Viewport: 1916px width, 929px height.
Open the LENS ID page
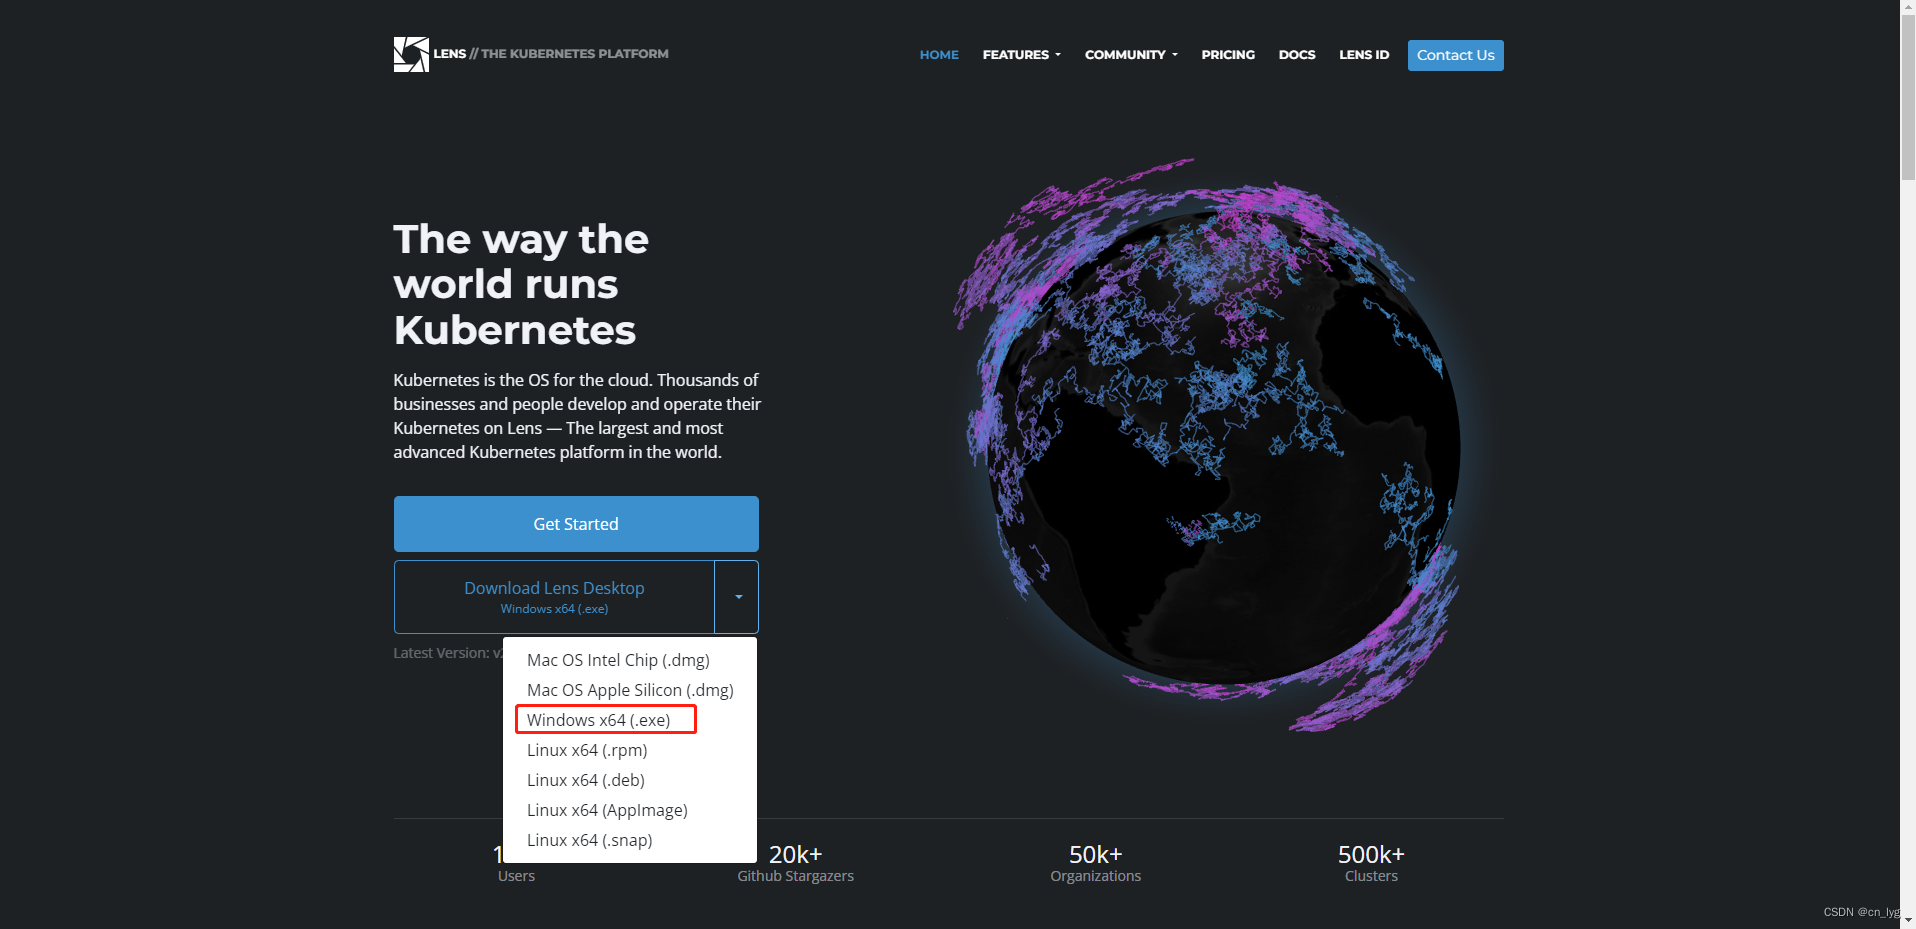click(1364, 55)
